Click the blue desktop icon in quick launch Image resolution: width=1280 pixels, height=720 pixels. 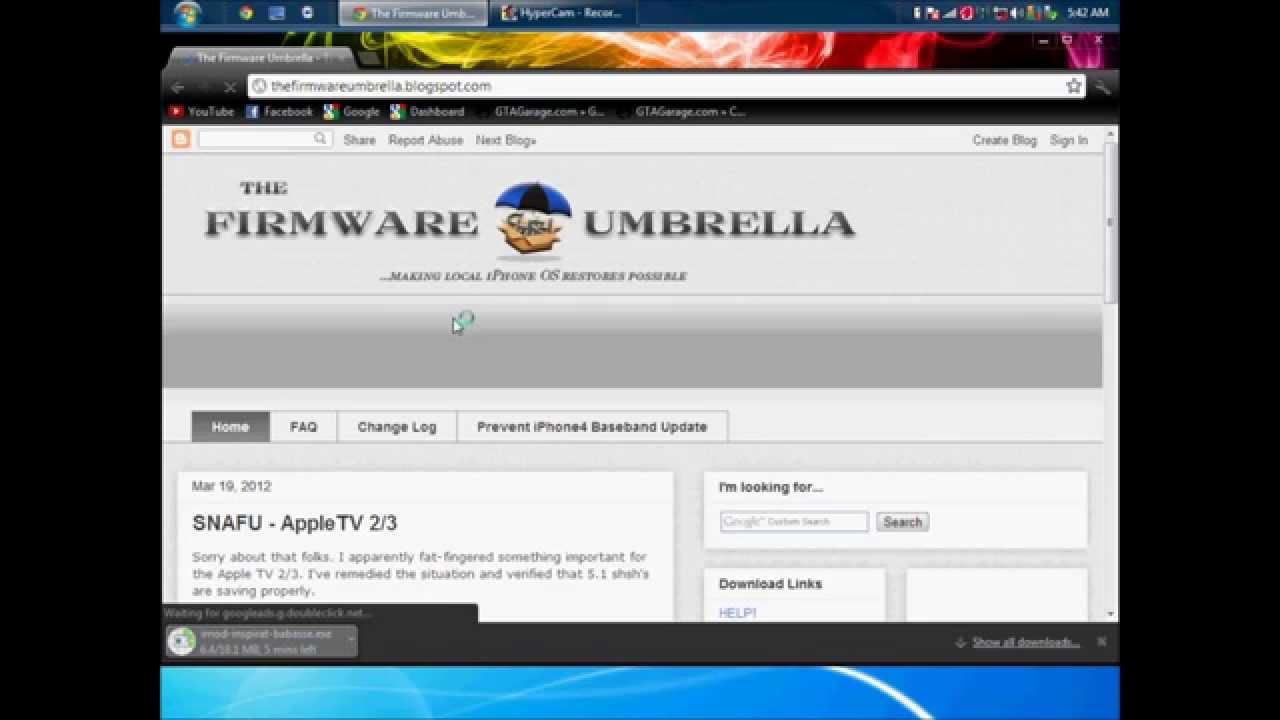coord(277,13)
